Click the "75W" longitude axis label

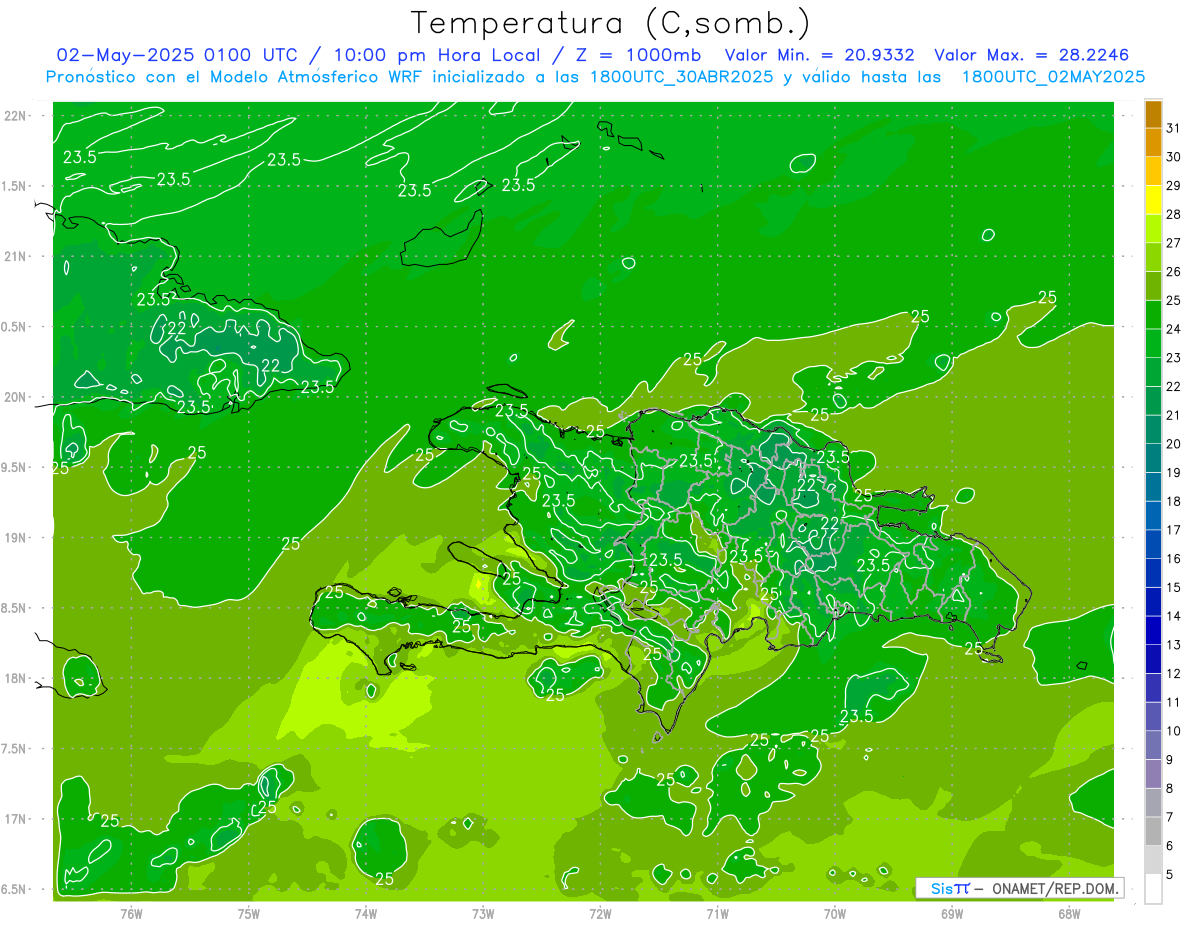point(249,913)
